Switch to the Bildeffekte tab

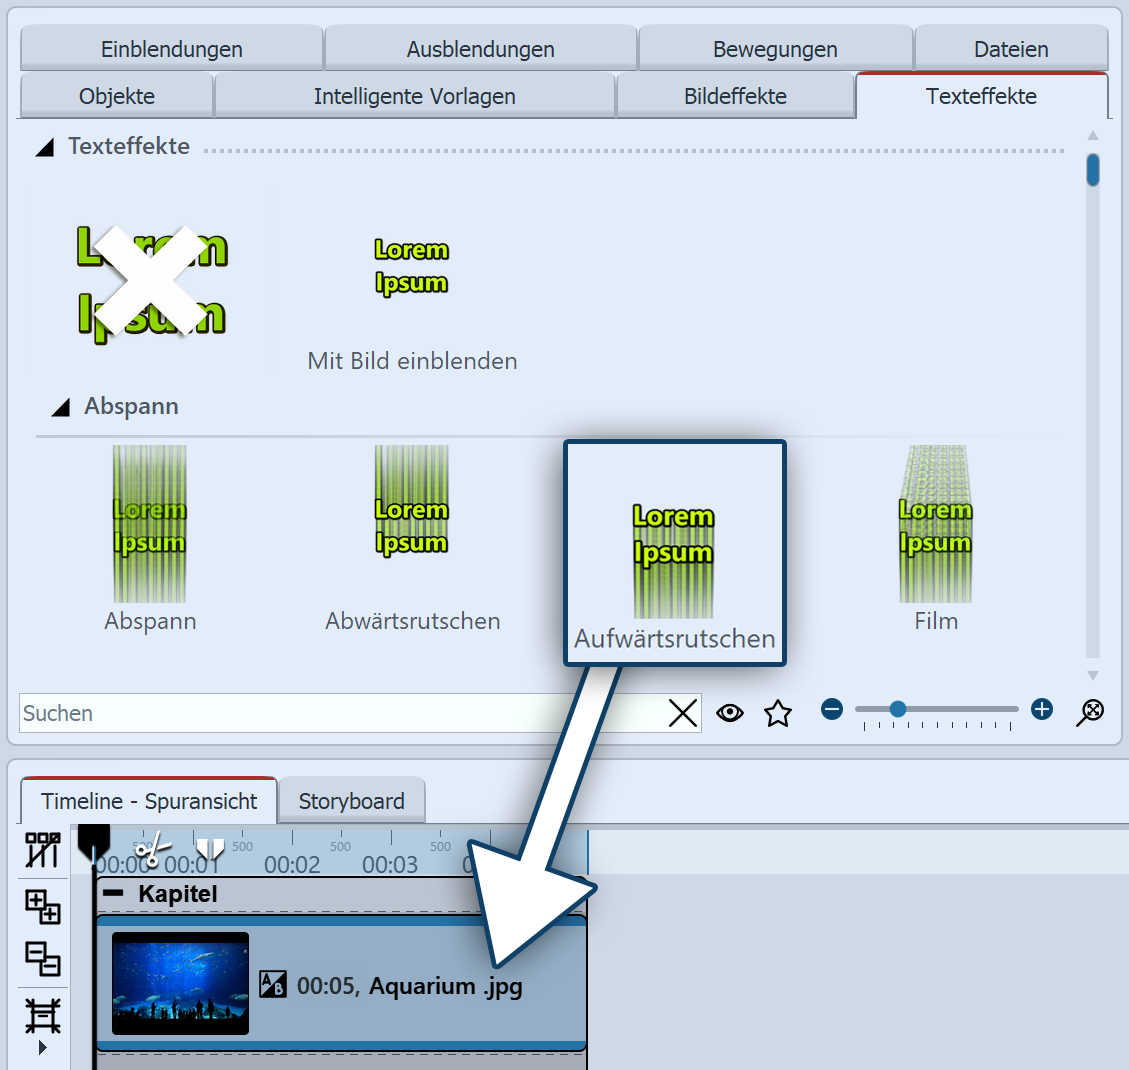[x=735, y=96]
